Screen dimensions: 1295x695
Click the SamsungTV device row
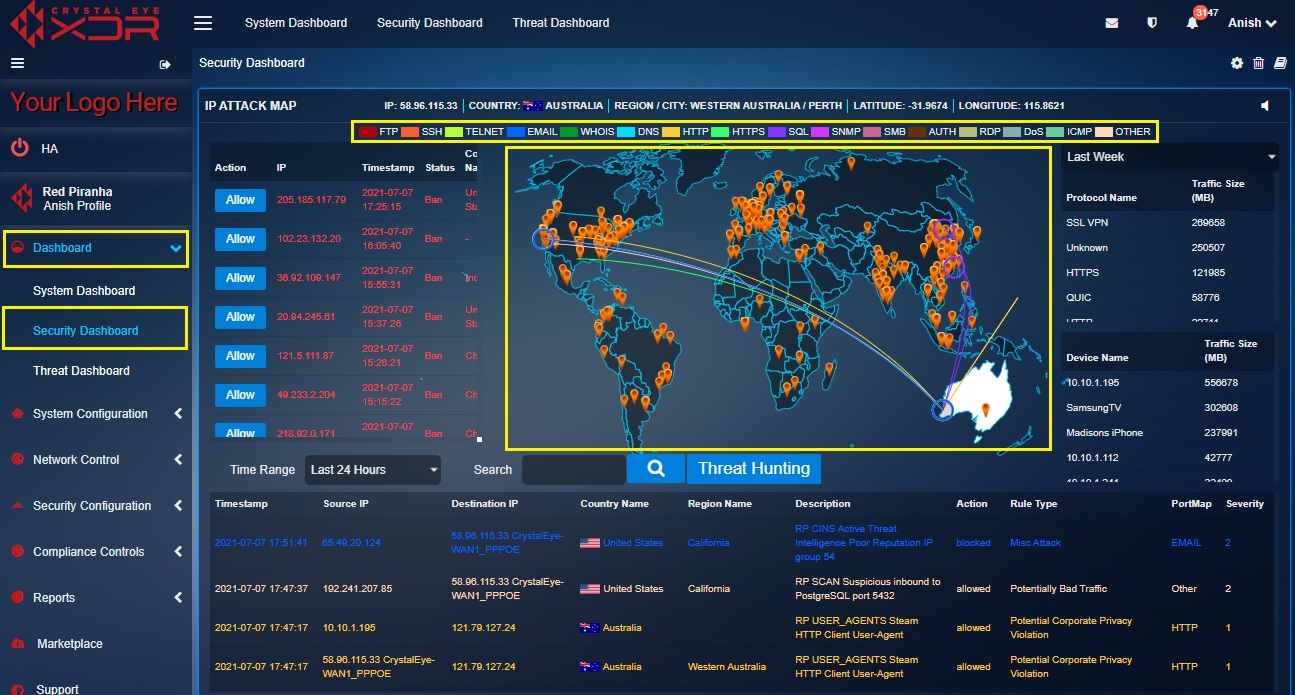pyautogui.click(x=1168, y=408)
